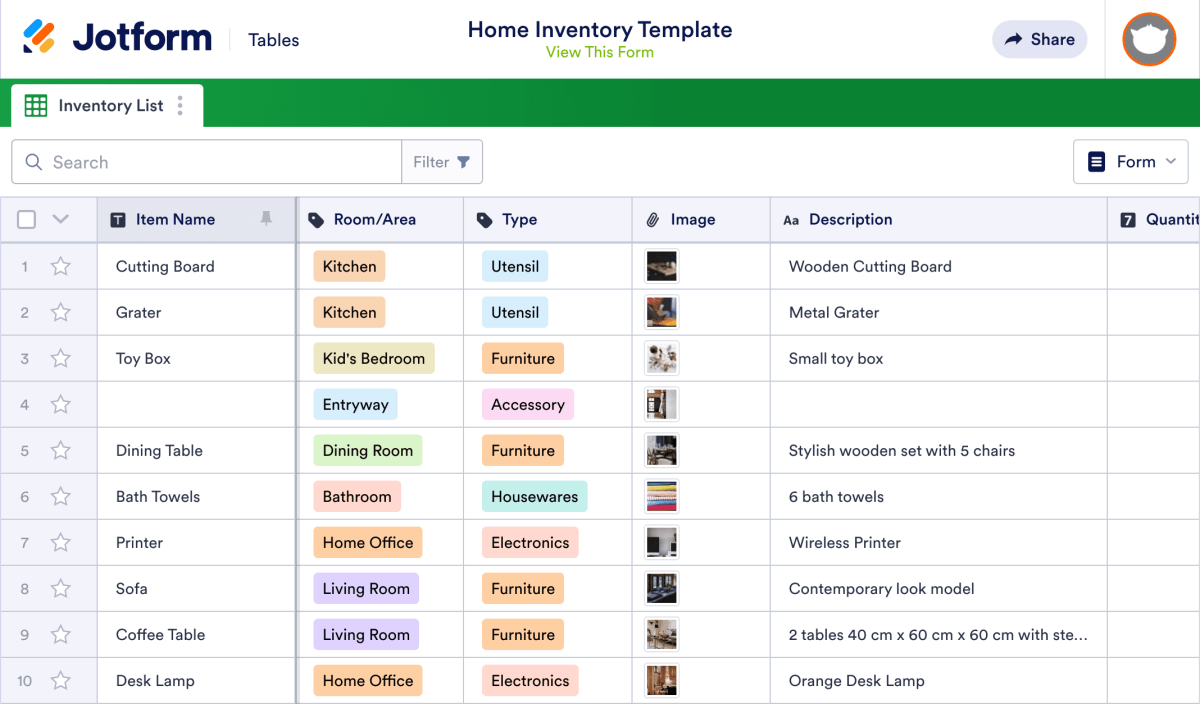Switch to the Inventory List tab
This screenshot has height=704, width=1200.
[x=110, y=105]
